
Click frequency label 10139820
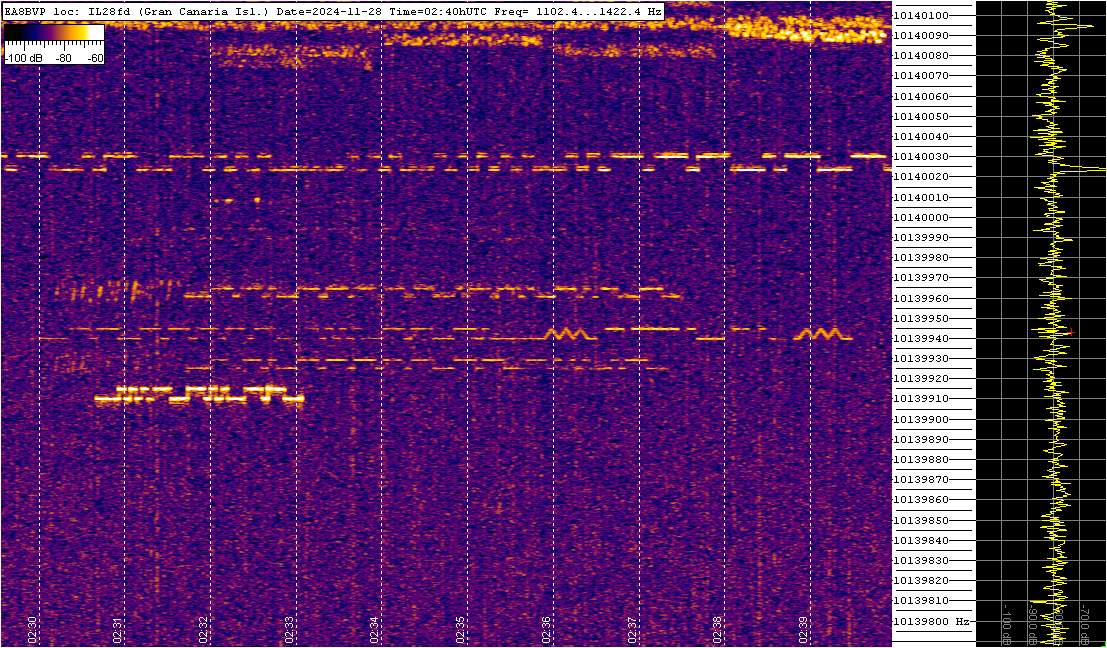point(920,581)
